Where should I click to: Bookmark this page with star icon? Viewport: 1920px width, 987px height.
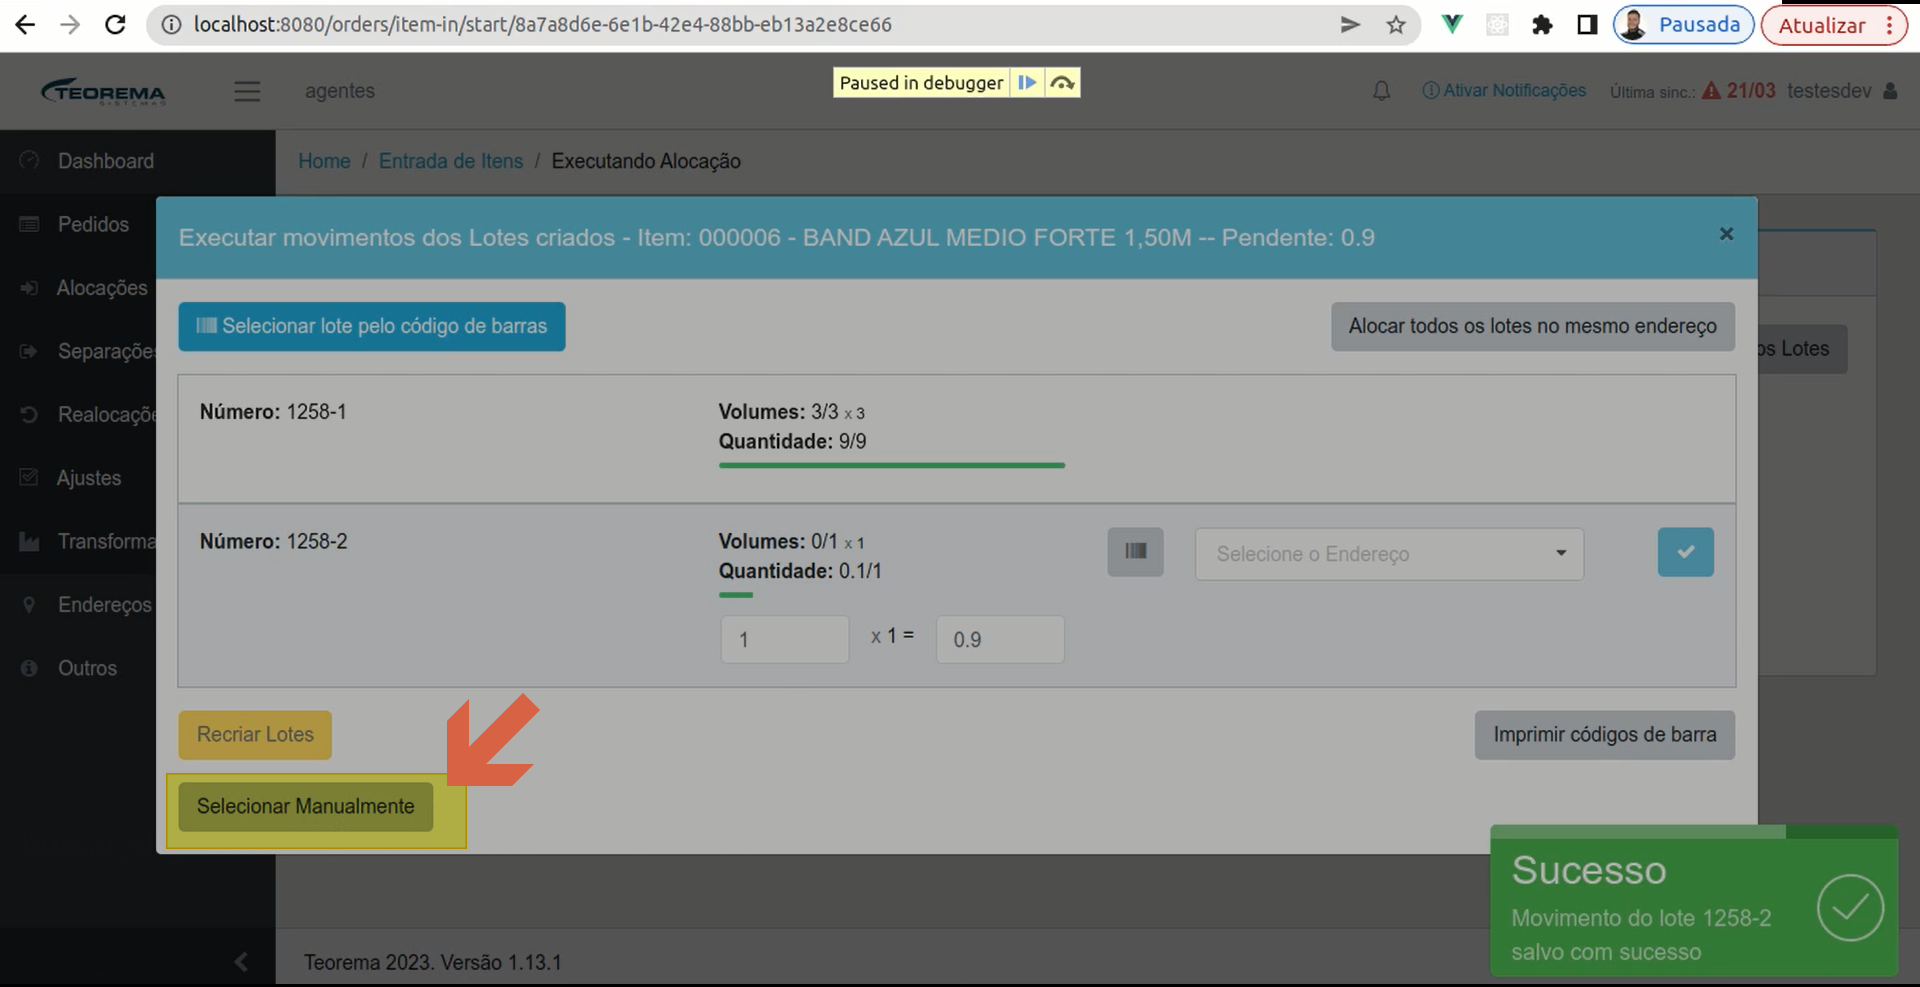point(1396,25)
